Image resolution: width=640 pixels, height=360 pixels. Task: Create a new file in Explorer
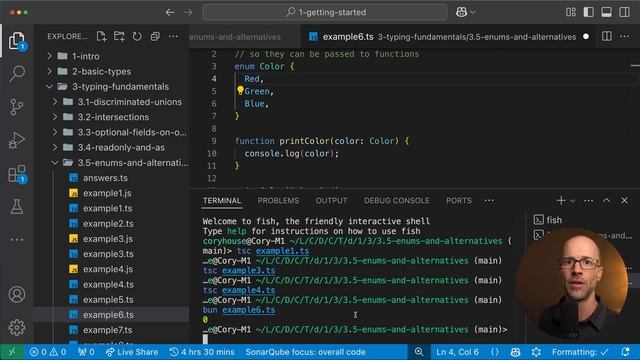[x=101, y=36]
